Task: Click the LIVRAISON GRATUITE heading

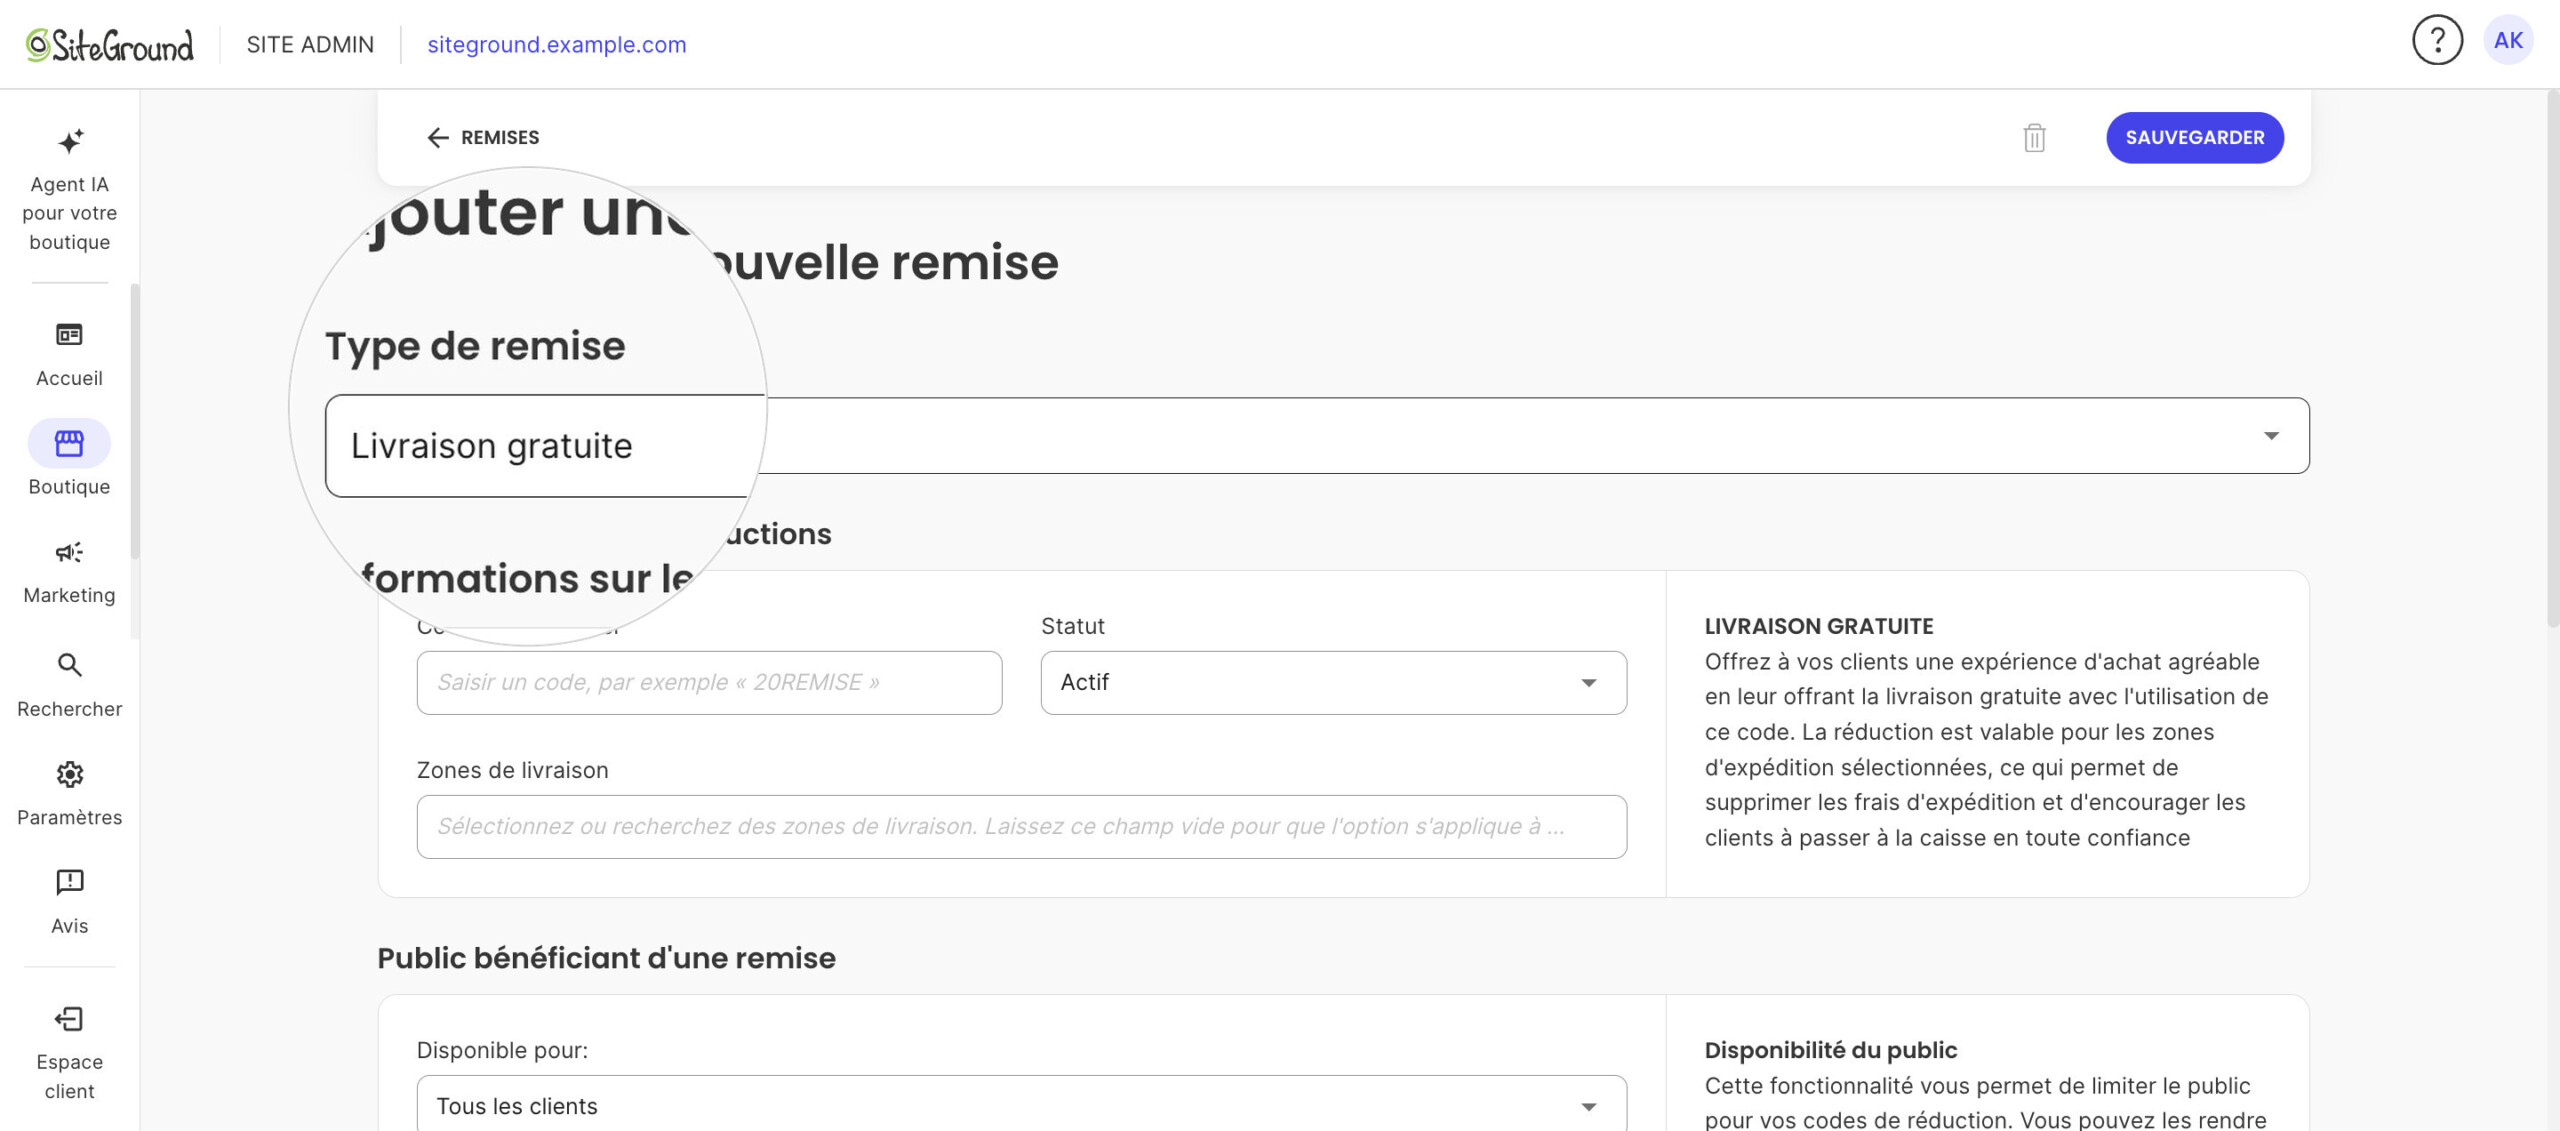Action: [1819, 627]
